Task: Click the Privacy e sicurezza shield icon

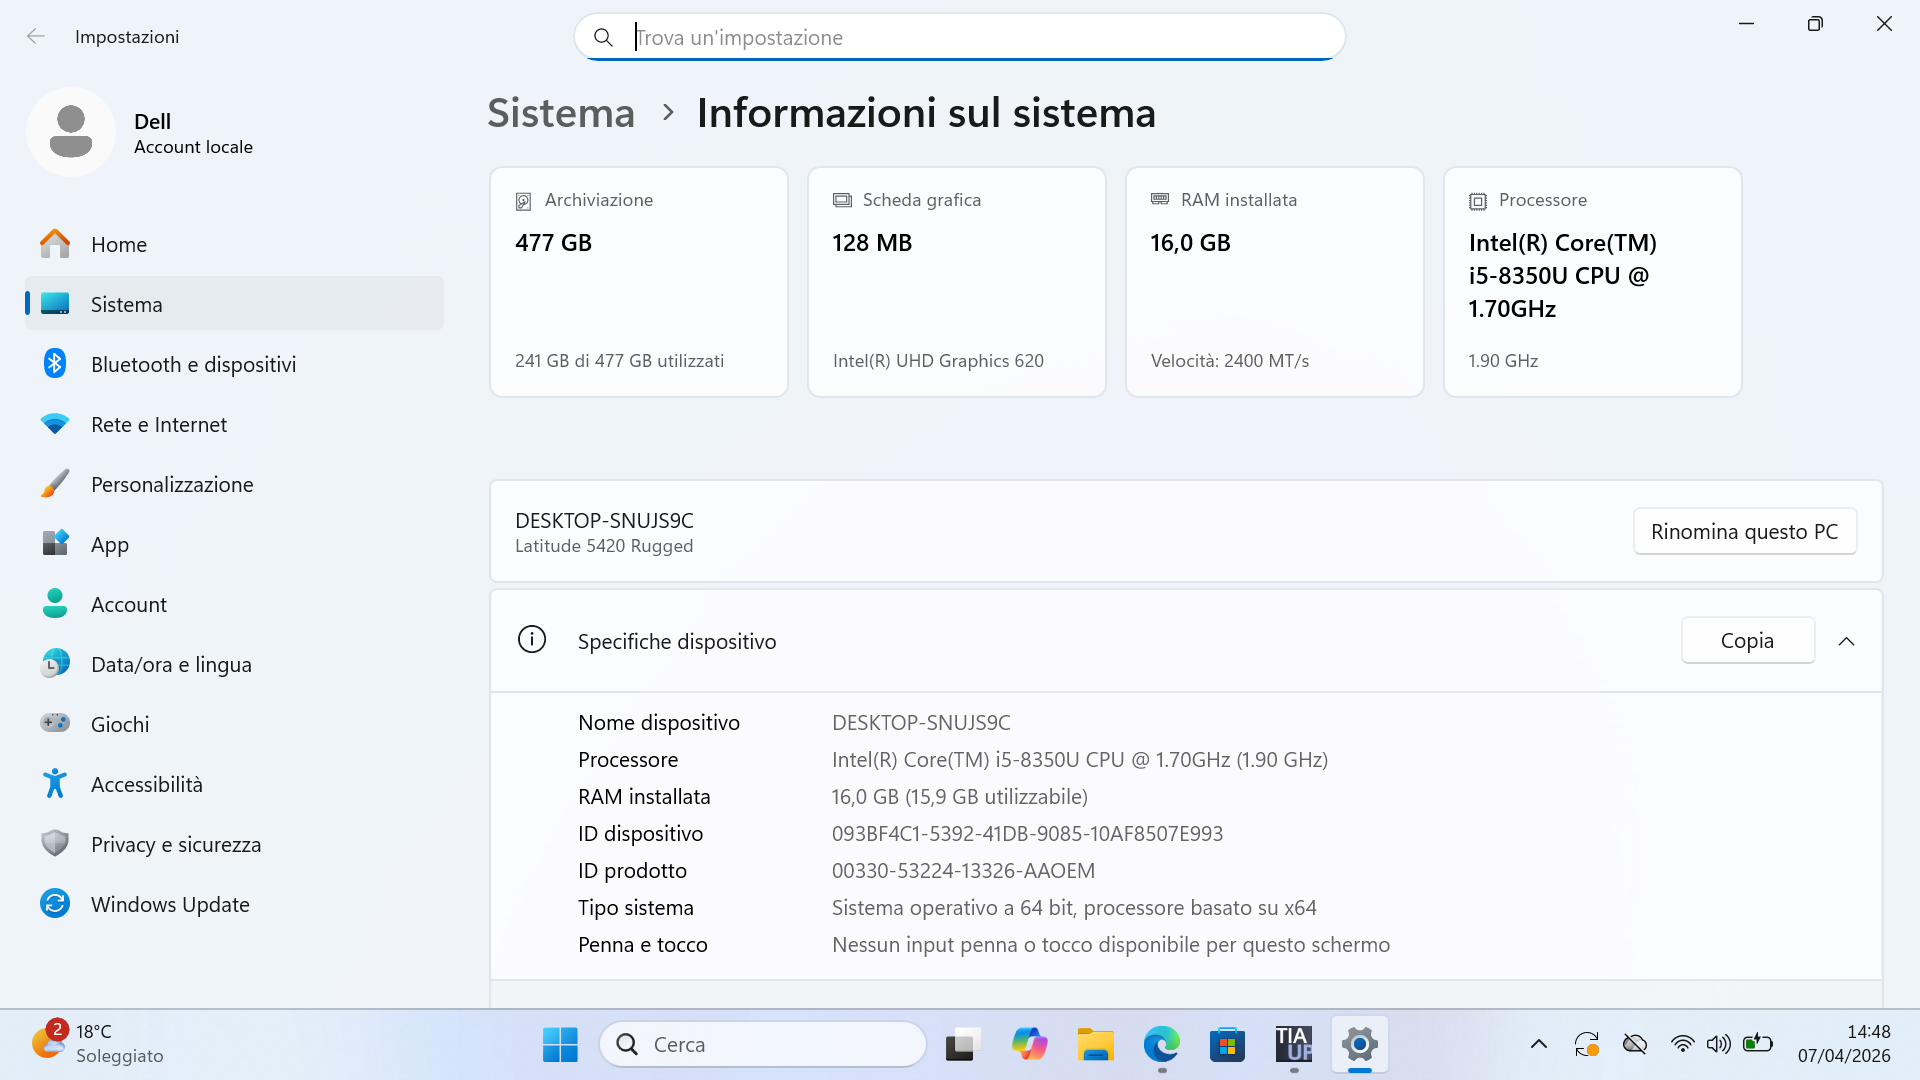Action: pyautogui.click(x=55, y=844)
